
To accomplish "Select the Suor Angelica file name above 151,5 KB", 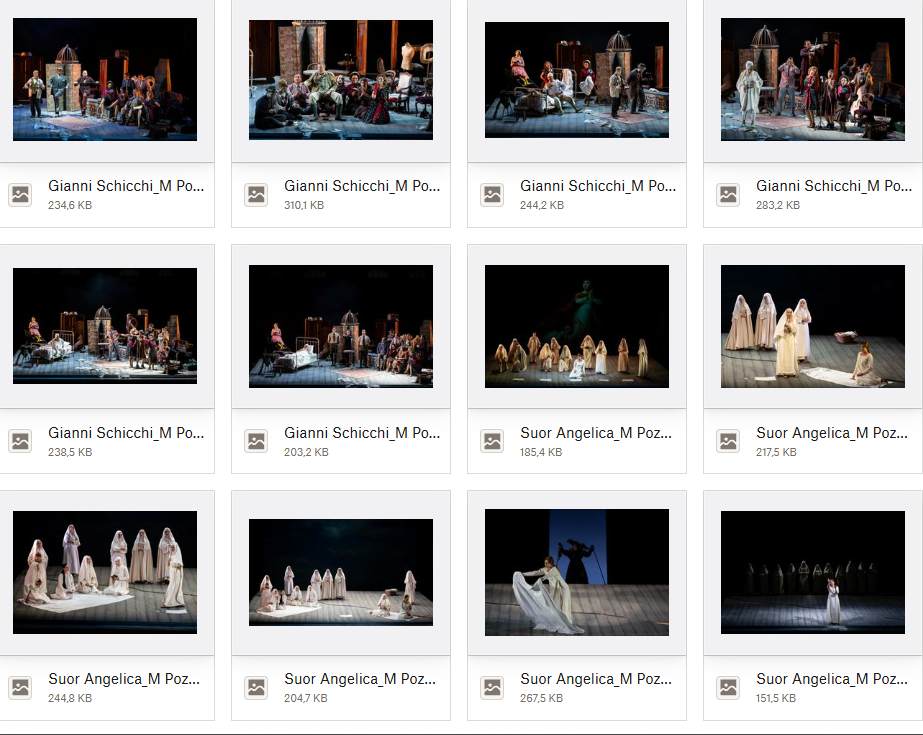I will [832, 679].
